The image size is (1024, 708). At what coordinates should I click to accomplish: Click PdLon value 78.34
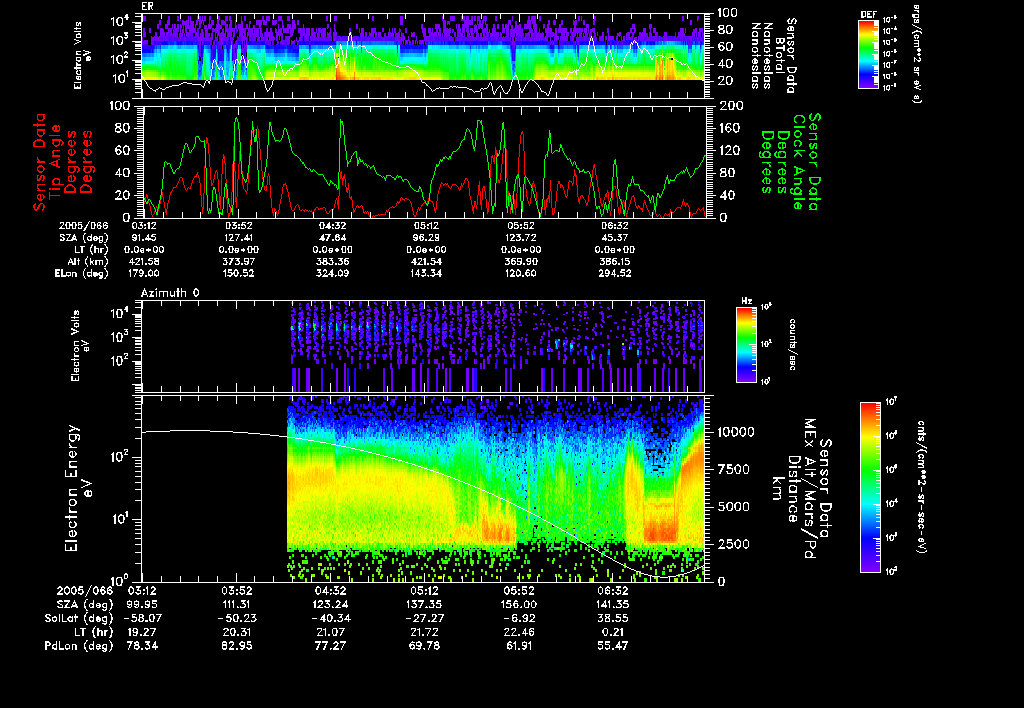point(144,646)
